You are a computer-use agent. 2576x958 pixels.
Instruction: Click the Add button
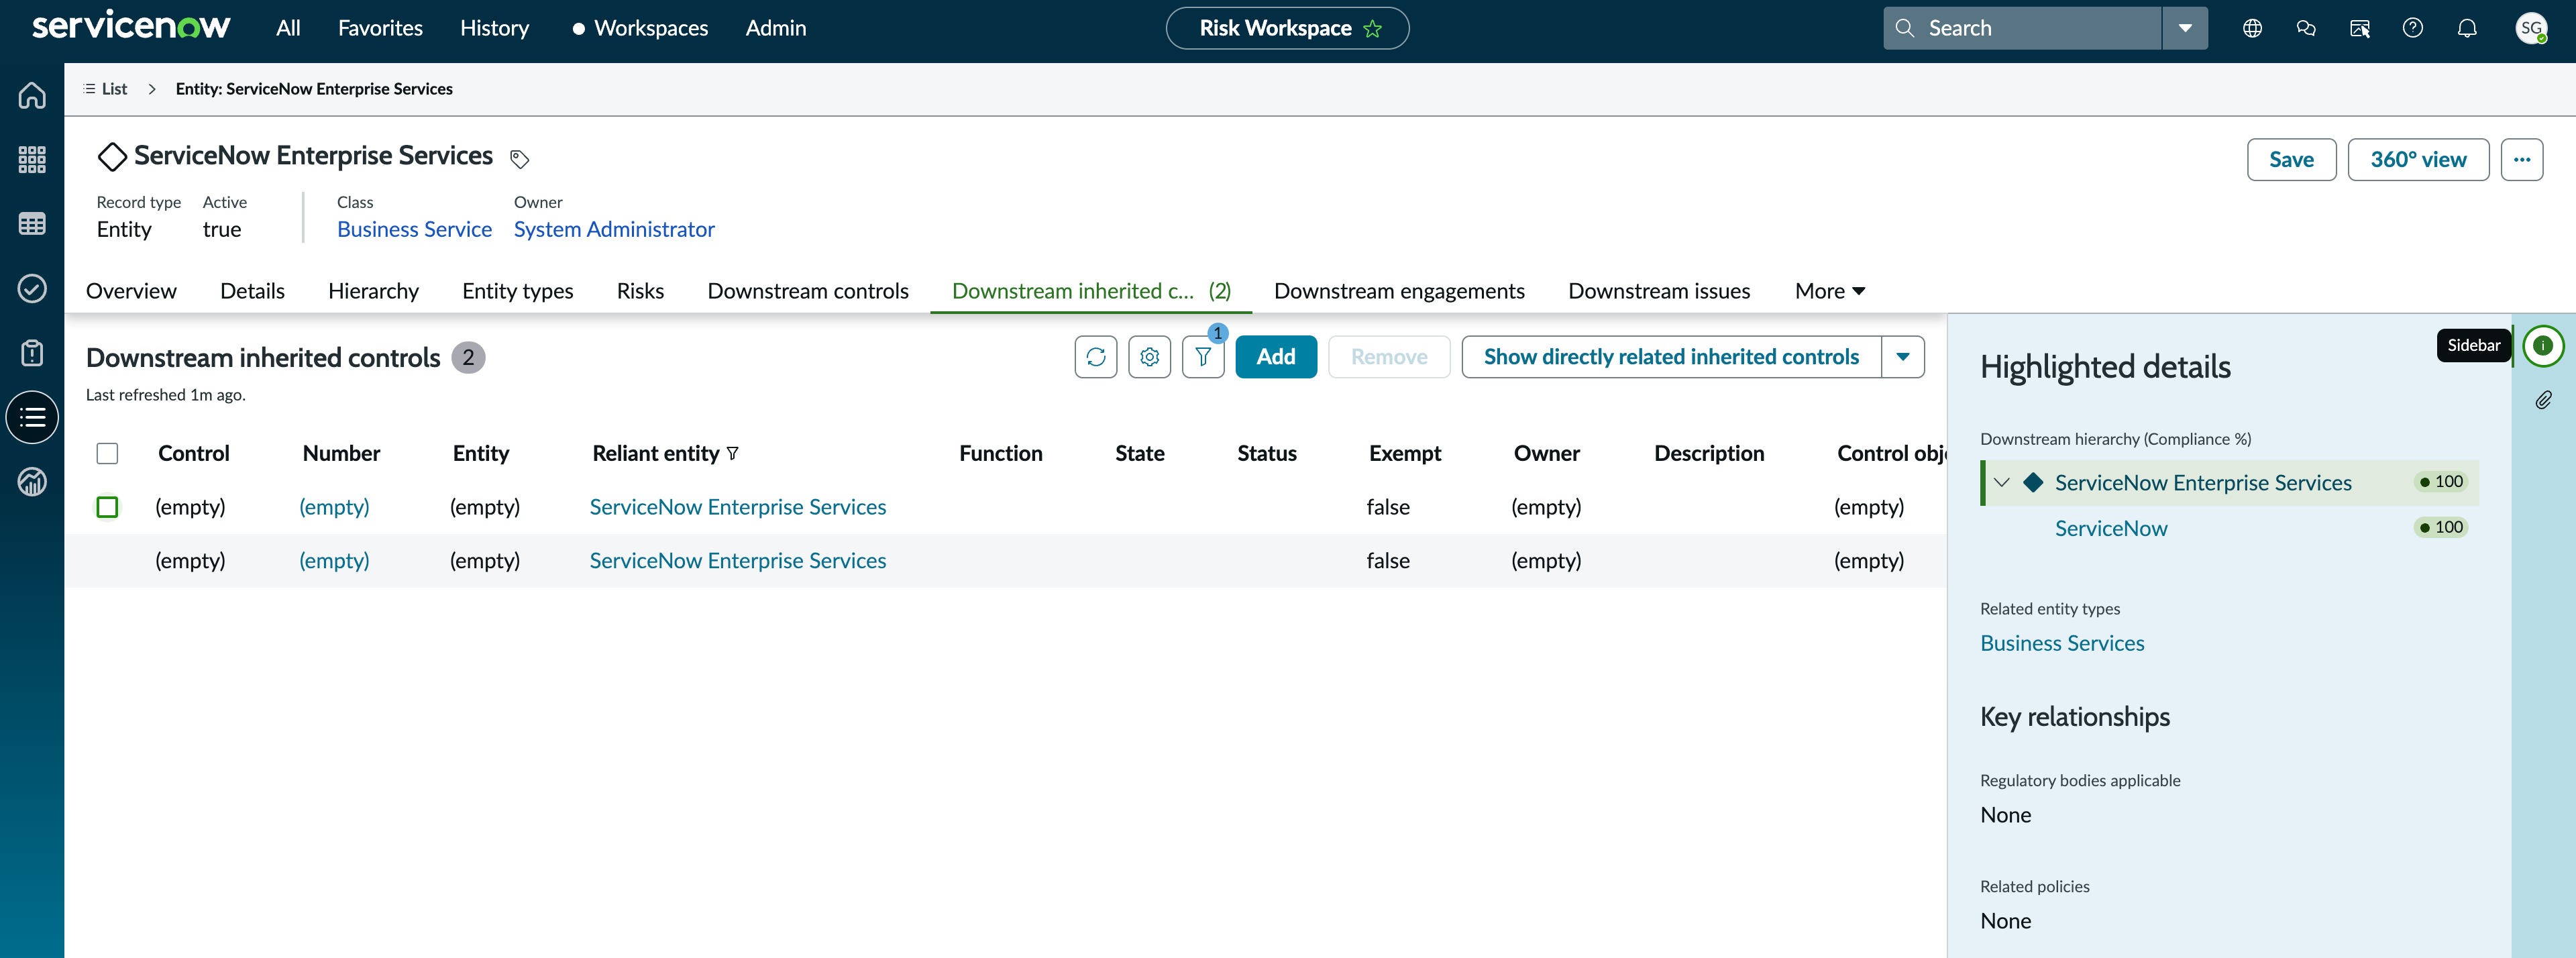[1276, 357]
